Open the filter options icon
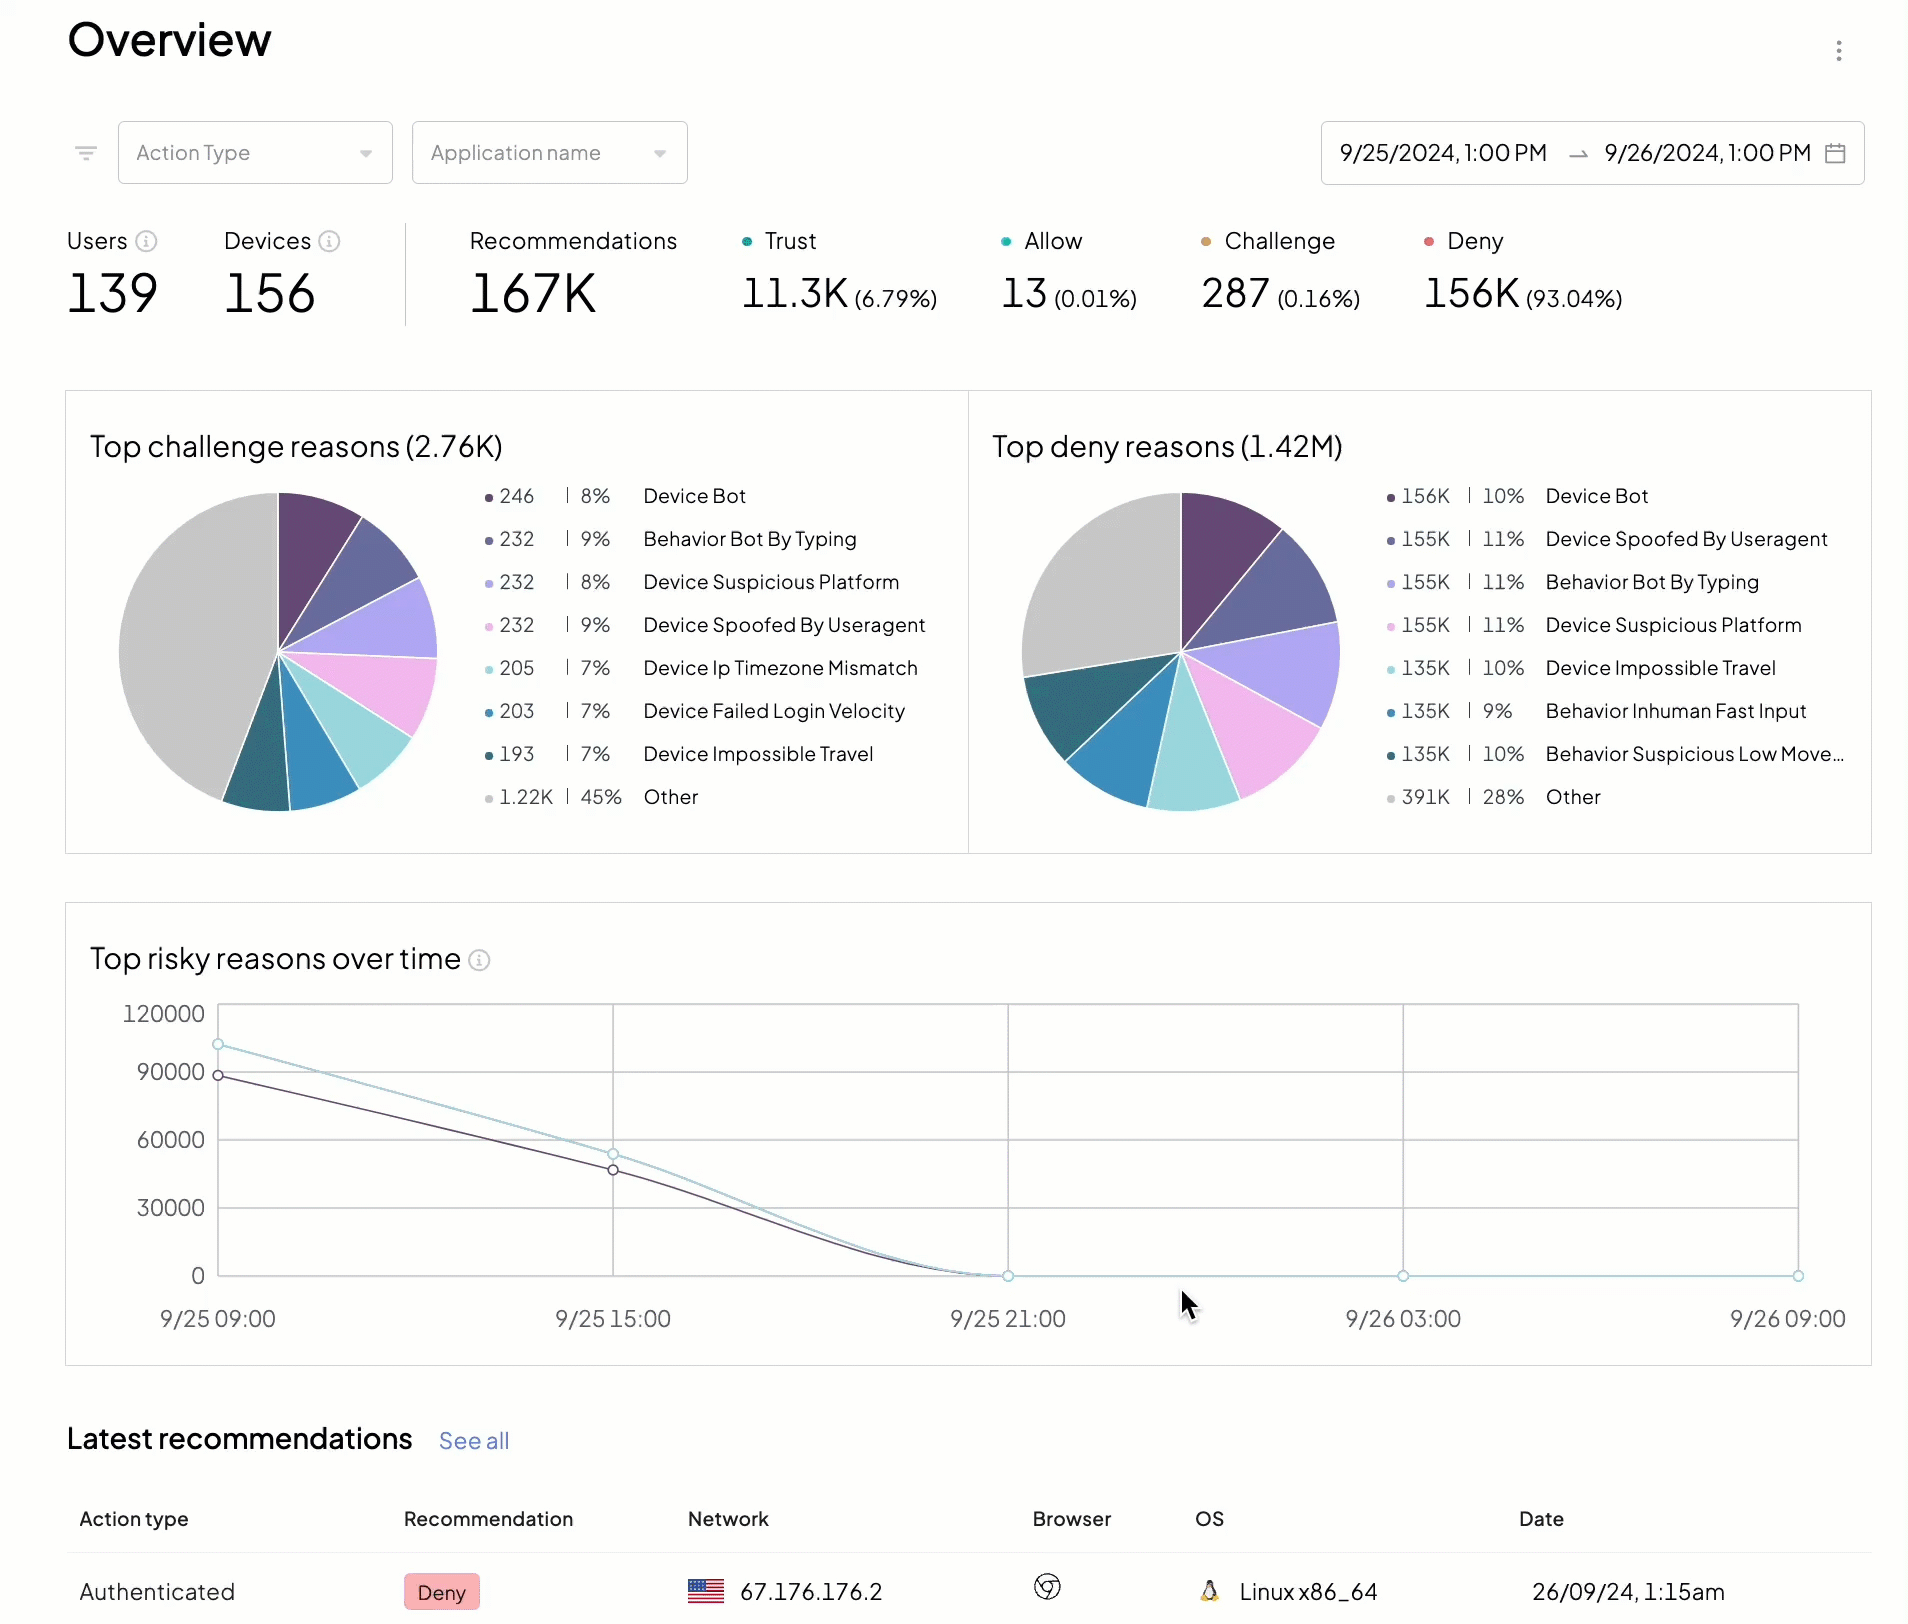The image size is (1908, 1624). [86, 152]
